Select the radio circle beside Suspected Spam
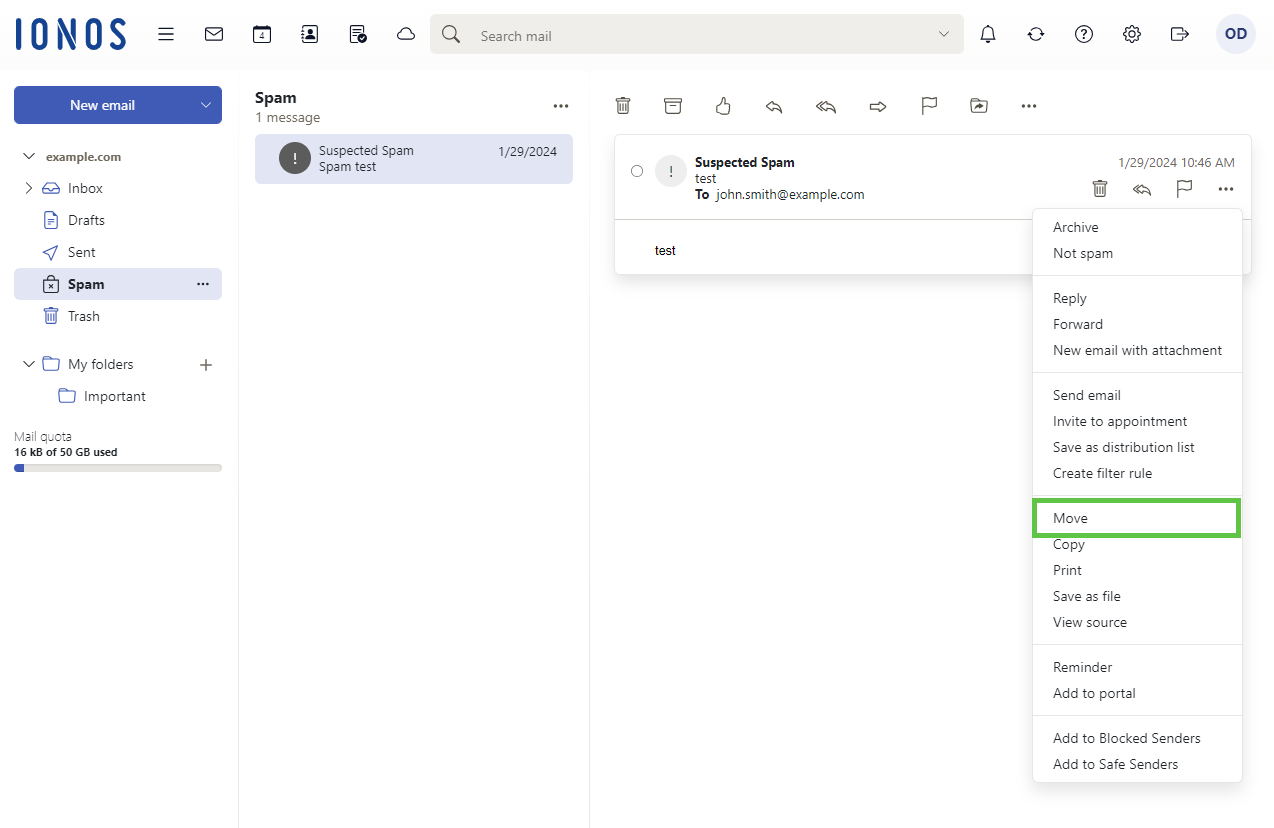This screenshot has height=828, width=1274. coord(637,171)
